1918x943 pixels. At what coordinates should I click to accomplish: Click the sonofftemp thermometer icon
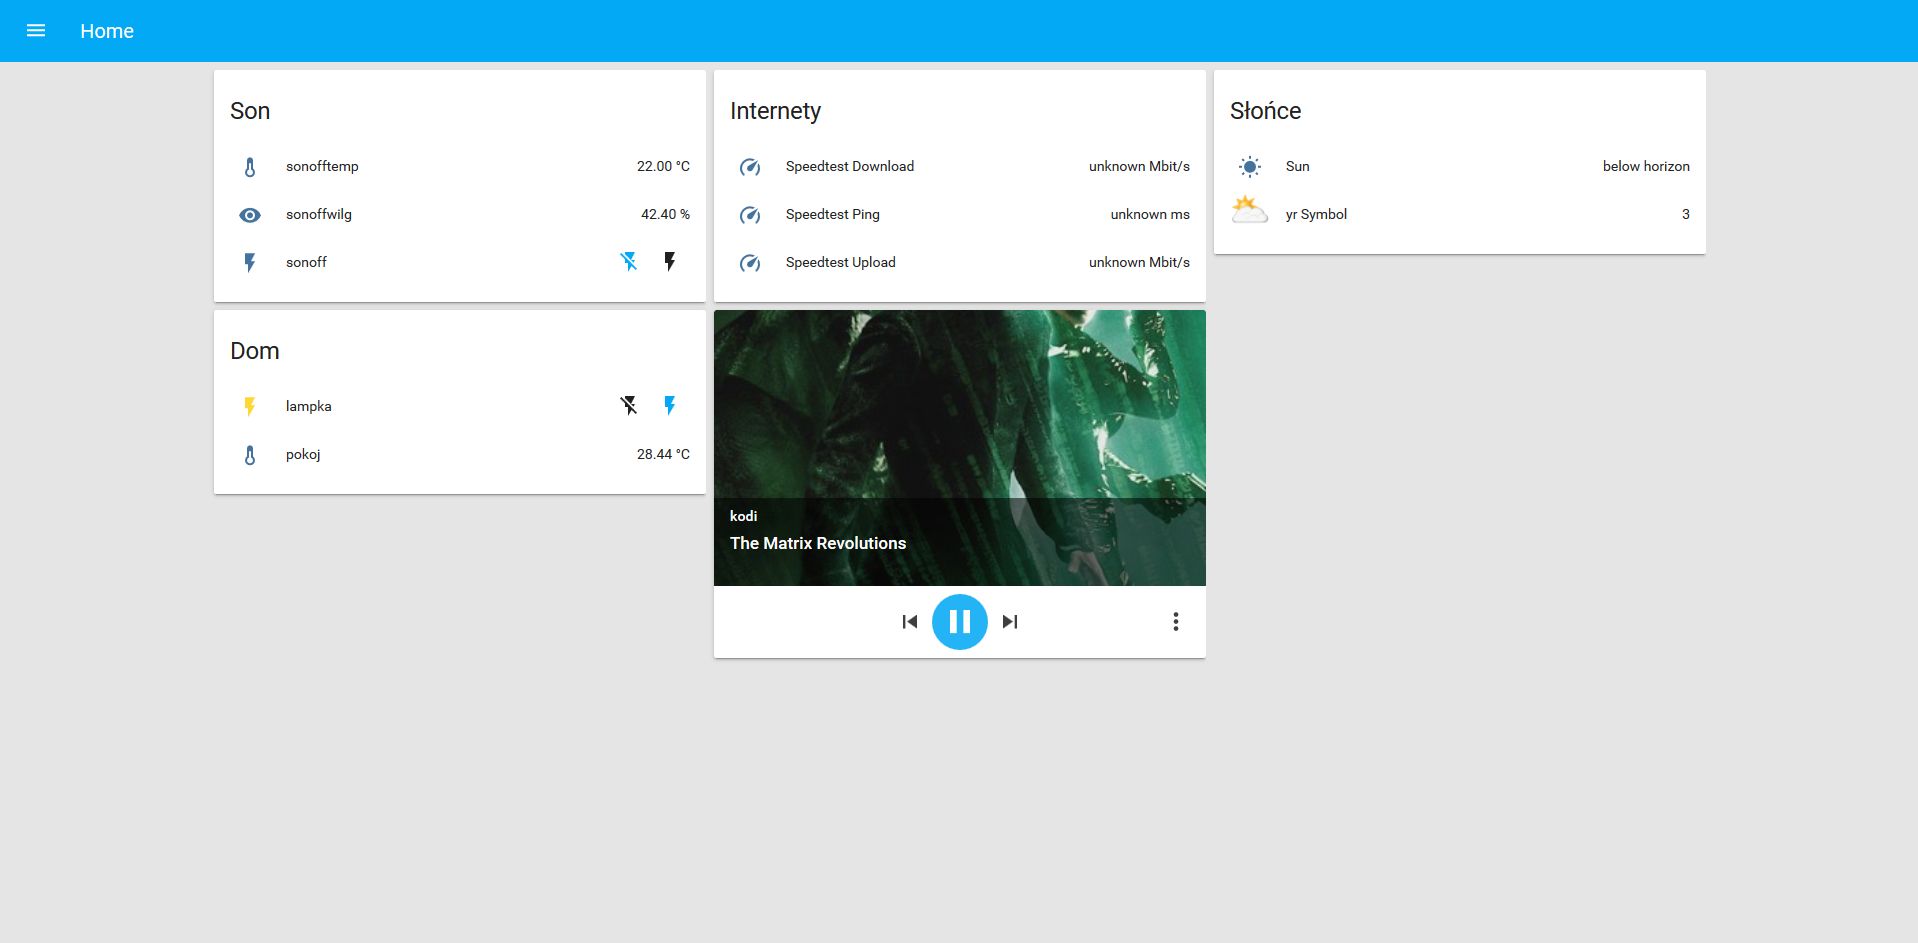(250, 167)
